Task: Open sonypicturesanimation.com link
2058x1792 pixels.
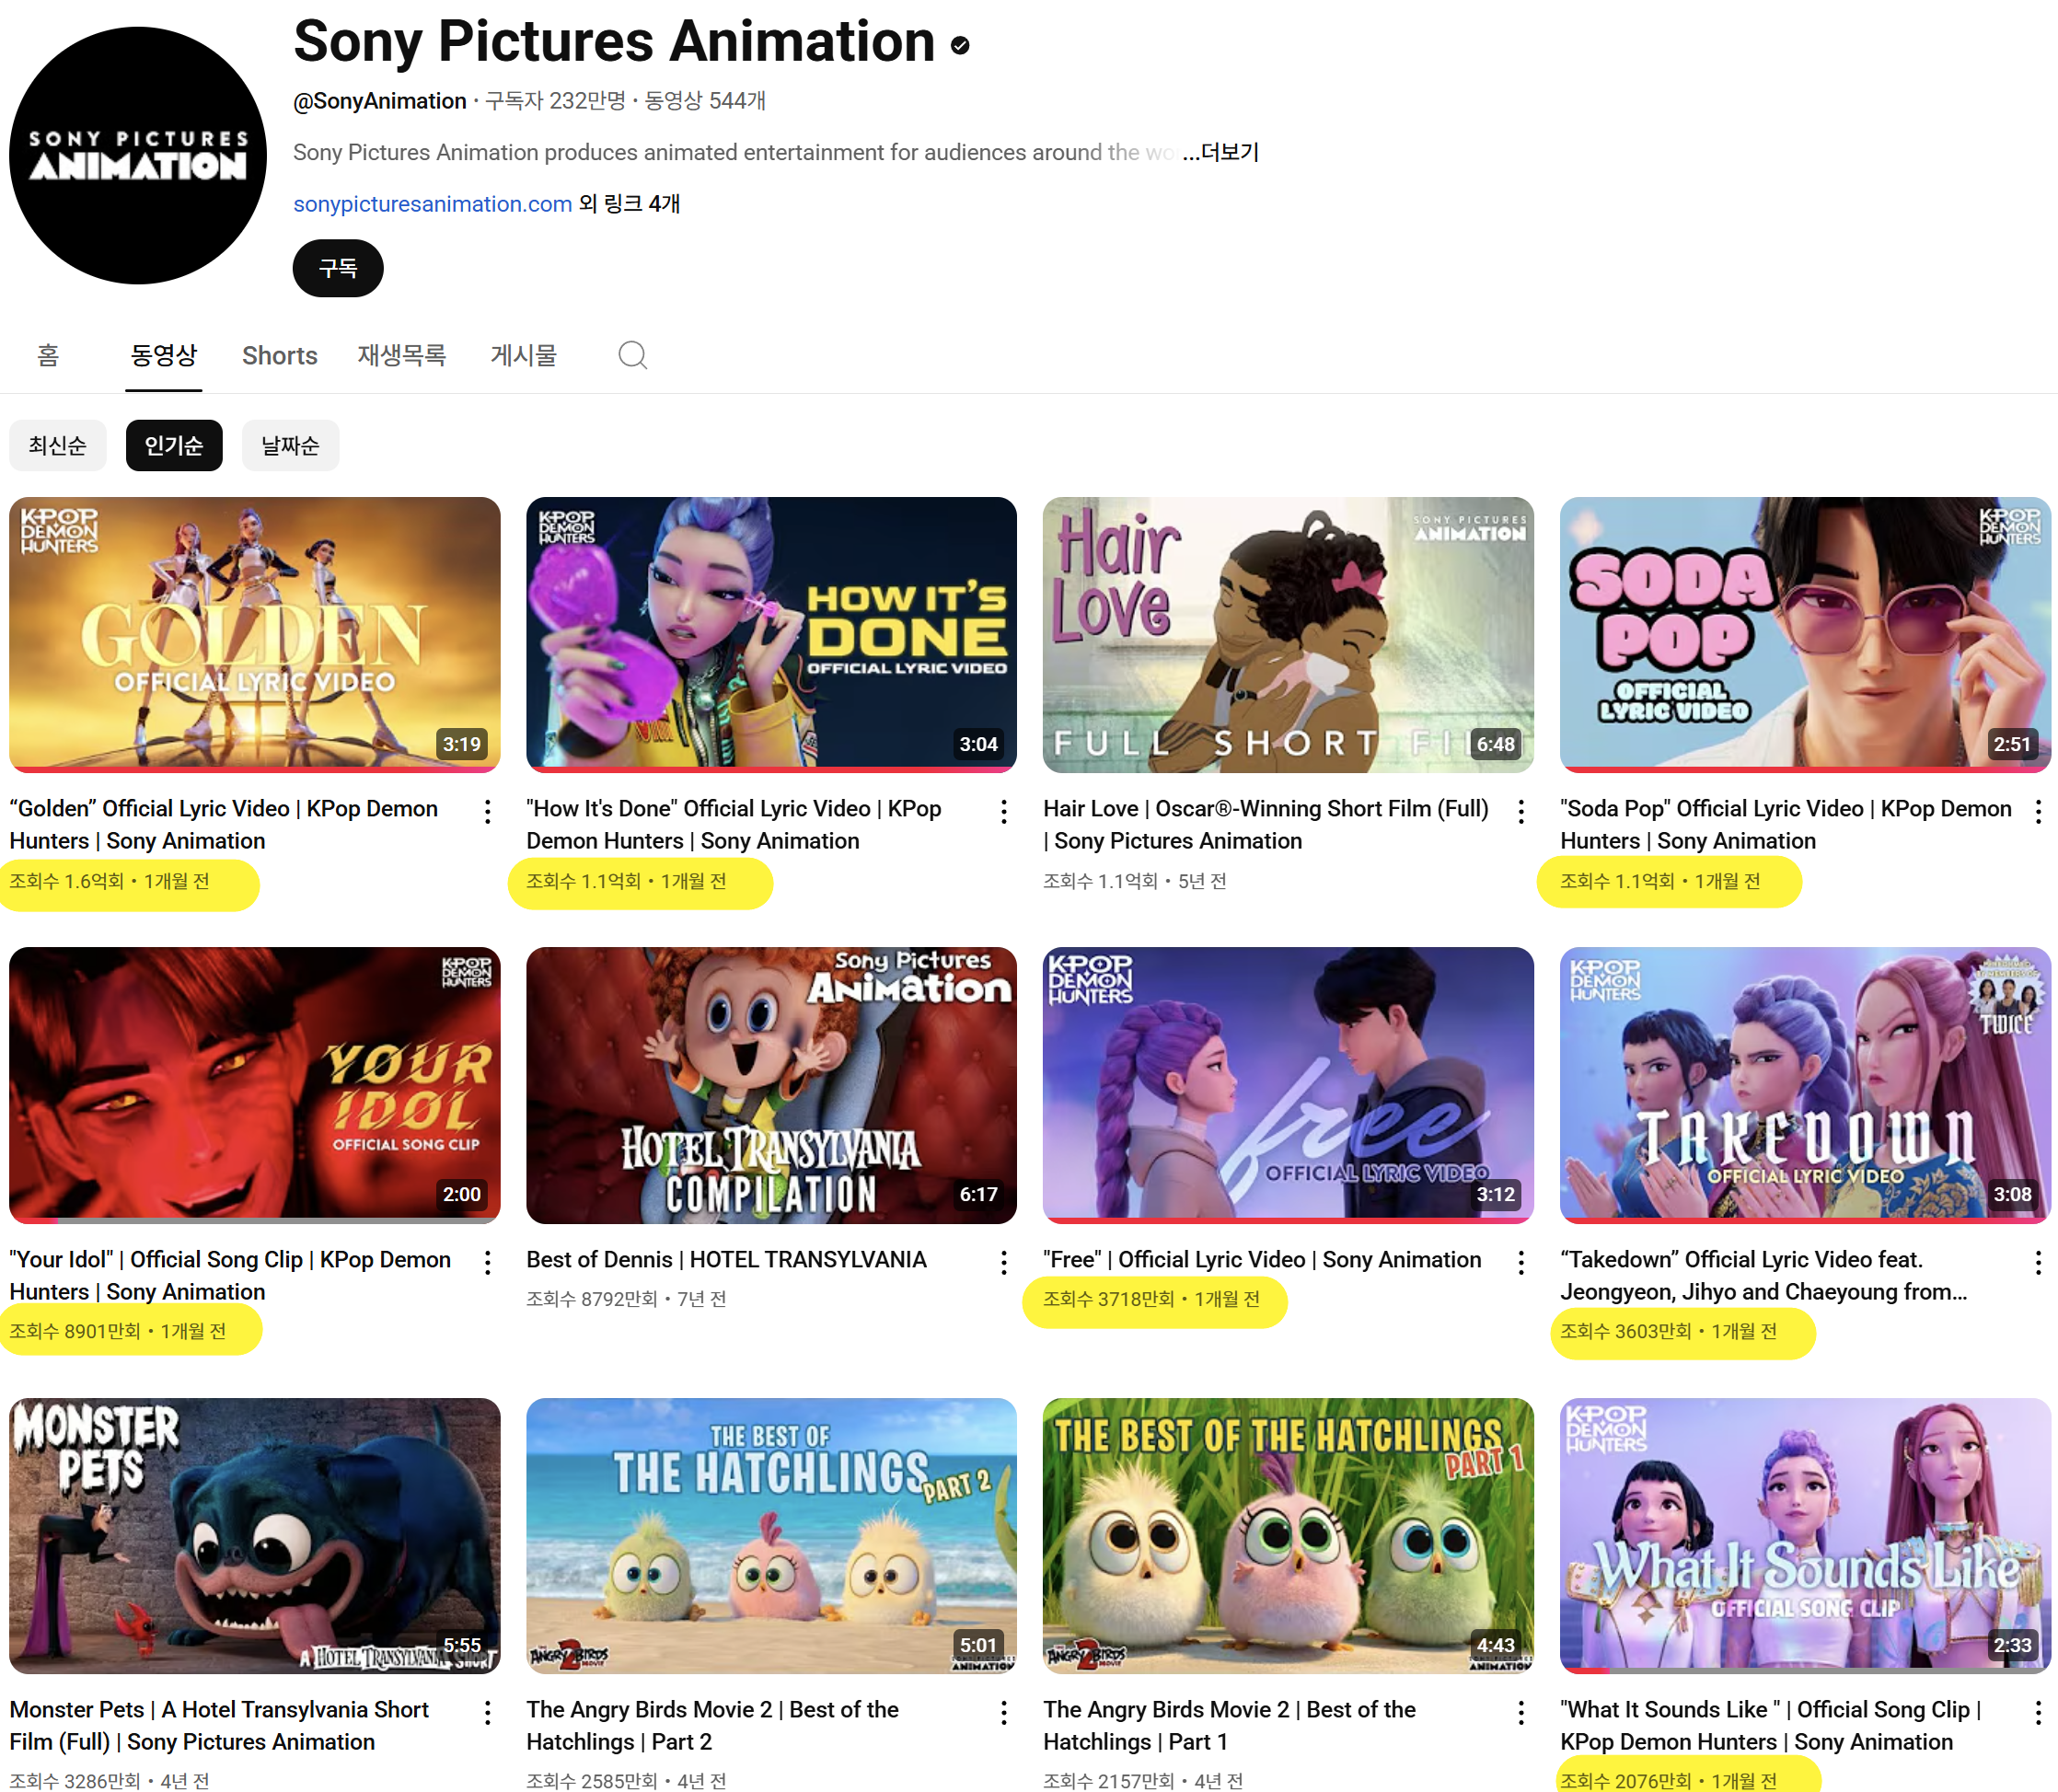Action: pyautogui.click(x=432, y=204)
